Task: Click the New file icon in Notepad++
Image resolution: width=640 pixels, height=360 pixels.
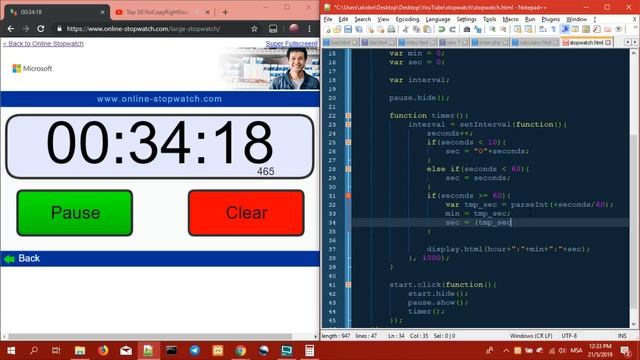Action: click(327, 29)
